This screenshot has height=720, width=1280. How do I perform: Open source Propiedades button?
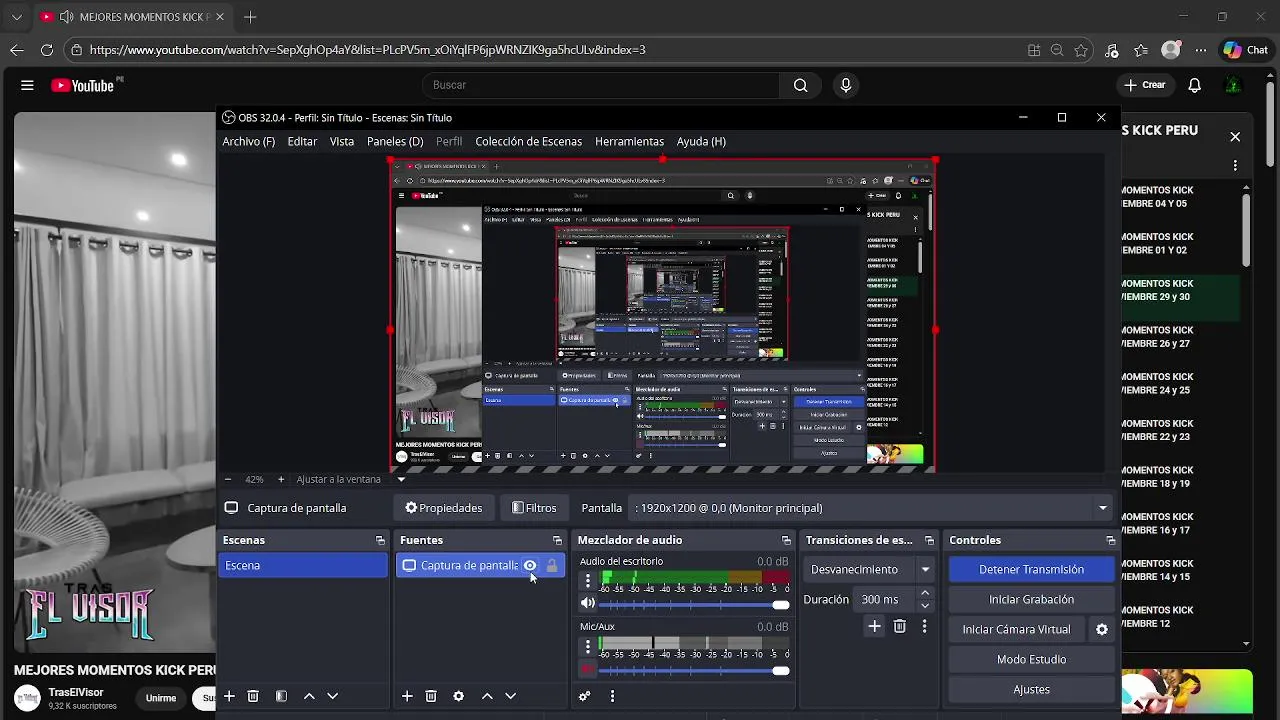[443, 508]
